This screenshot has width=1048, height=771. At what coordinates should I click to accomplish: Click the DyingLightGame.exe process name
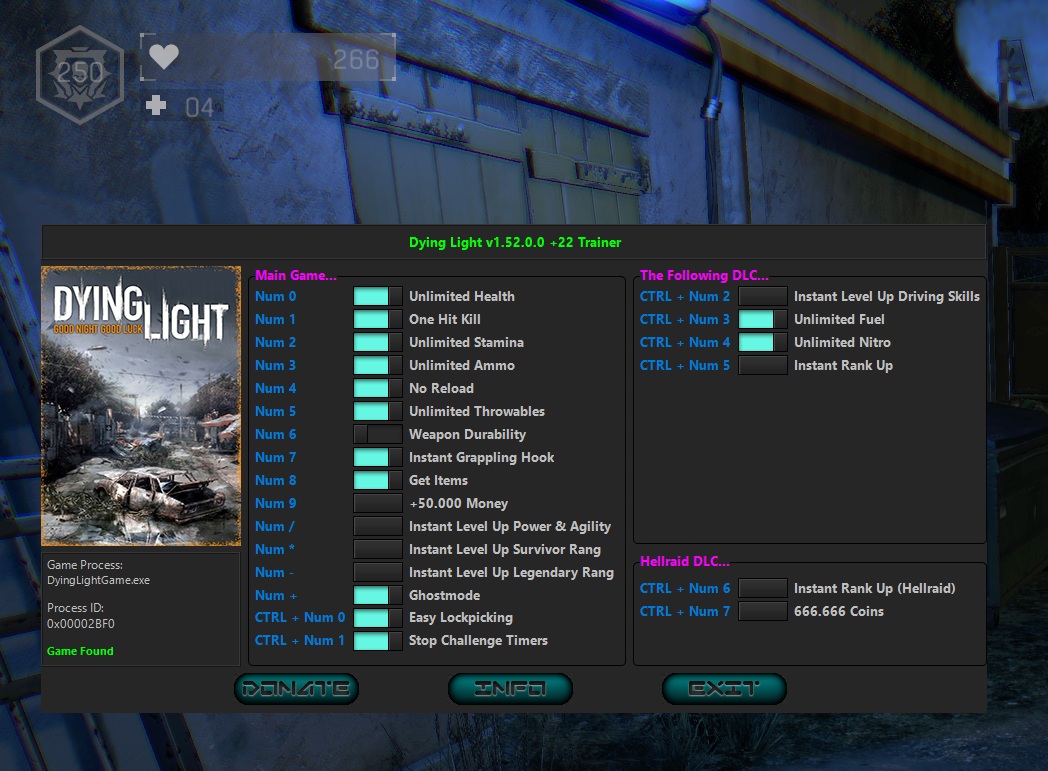(x=98, y=580)
